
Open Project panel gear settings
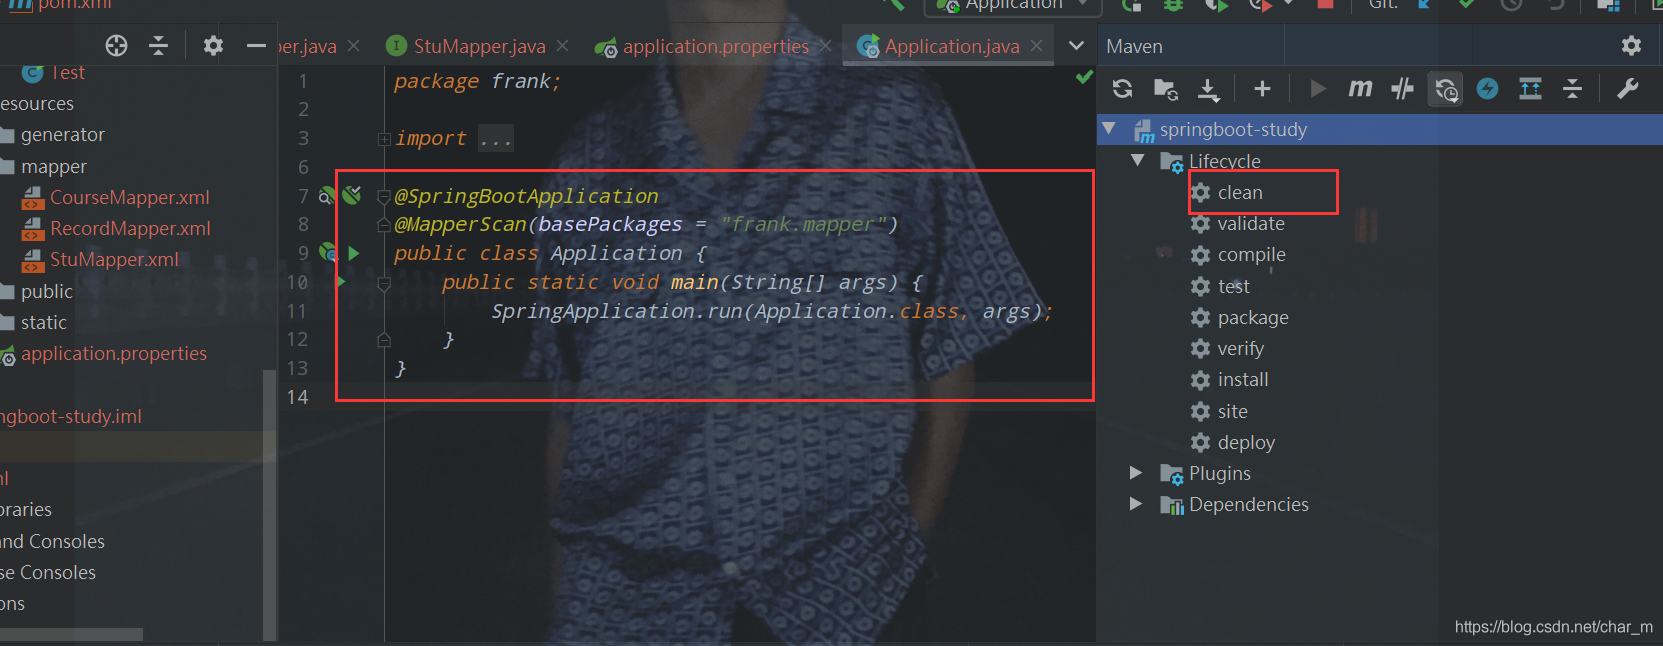pos(213,46)
